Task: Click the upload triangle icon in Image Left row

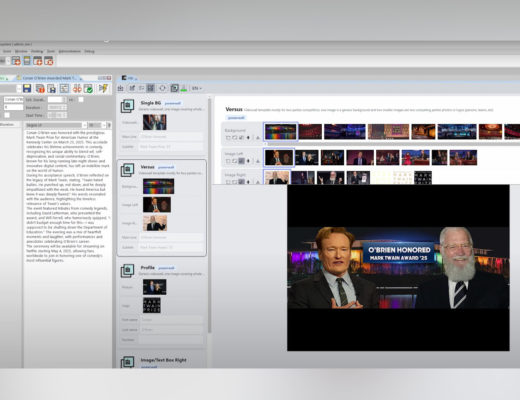Action: coord(258,161)
